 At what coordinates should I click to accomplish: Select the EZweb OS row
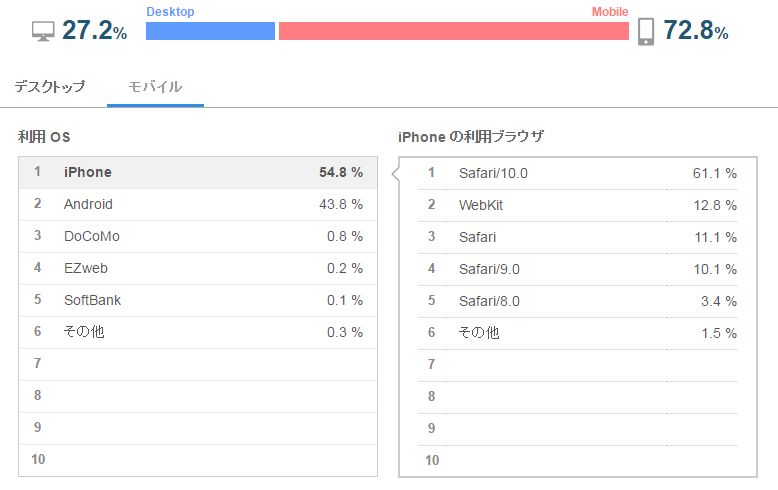pyautogui.click(x=198, y=268)
